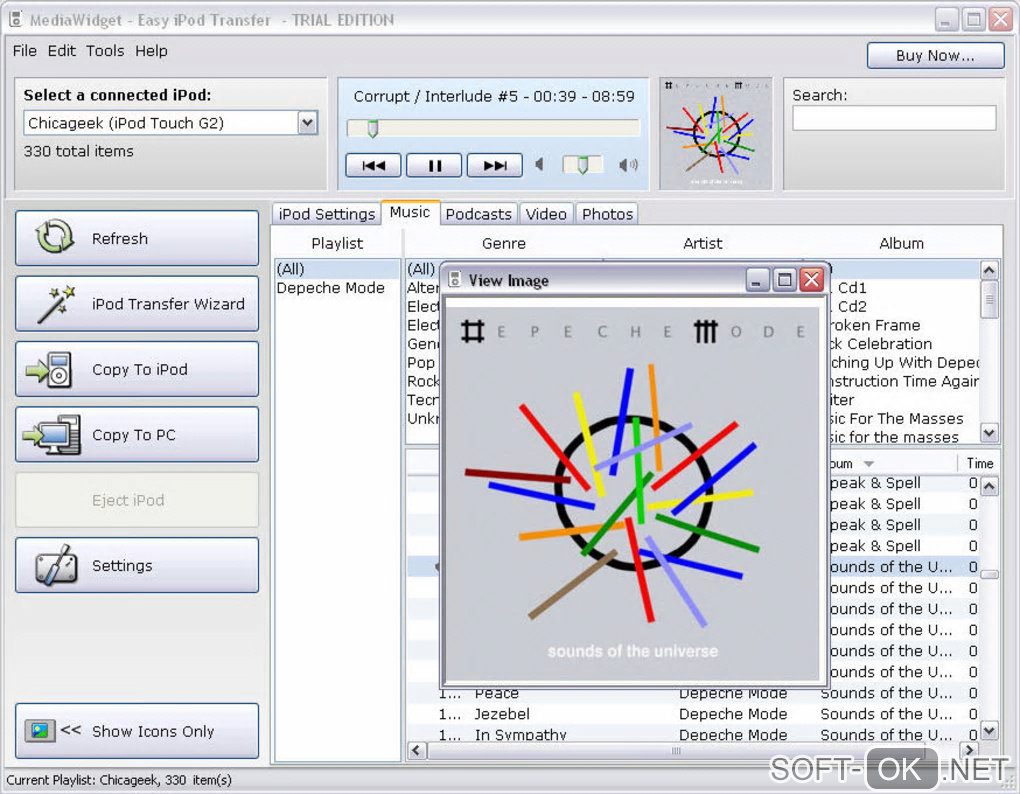Skip to previous track
This screenshot has width=1020, height=794.
(x=373, y=165)
